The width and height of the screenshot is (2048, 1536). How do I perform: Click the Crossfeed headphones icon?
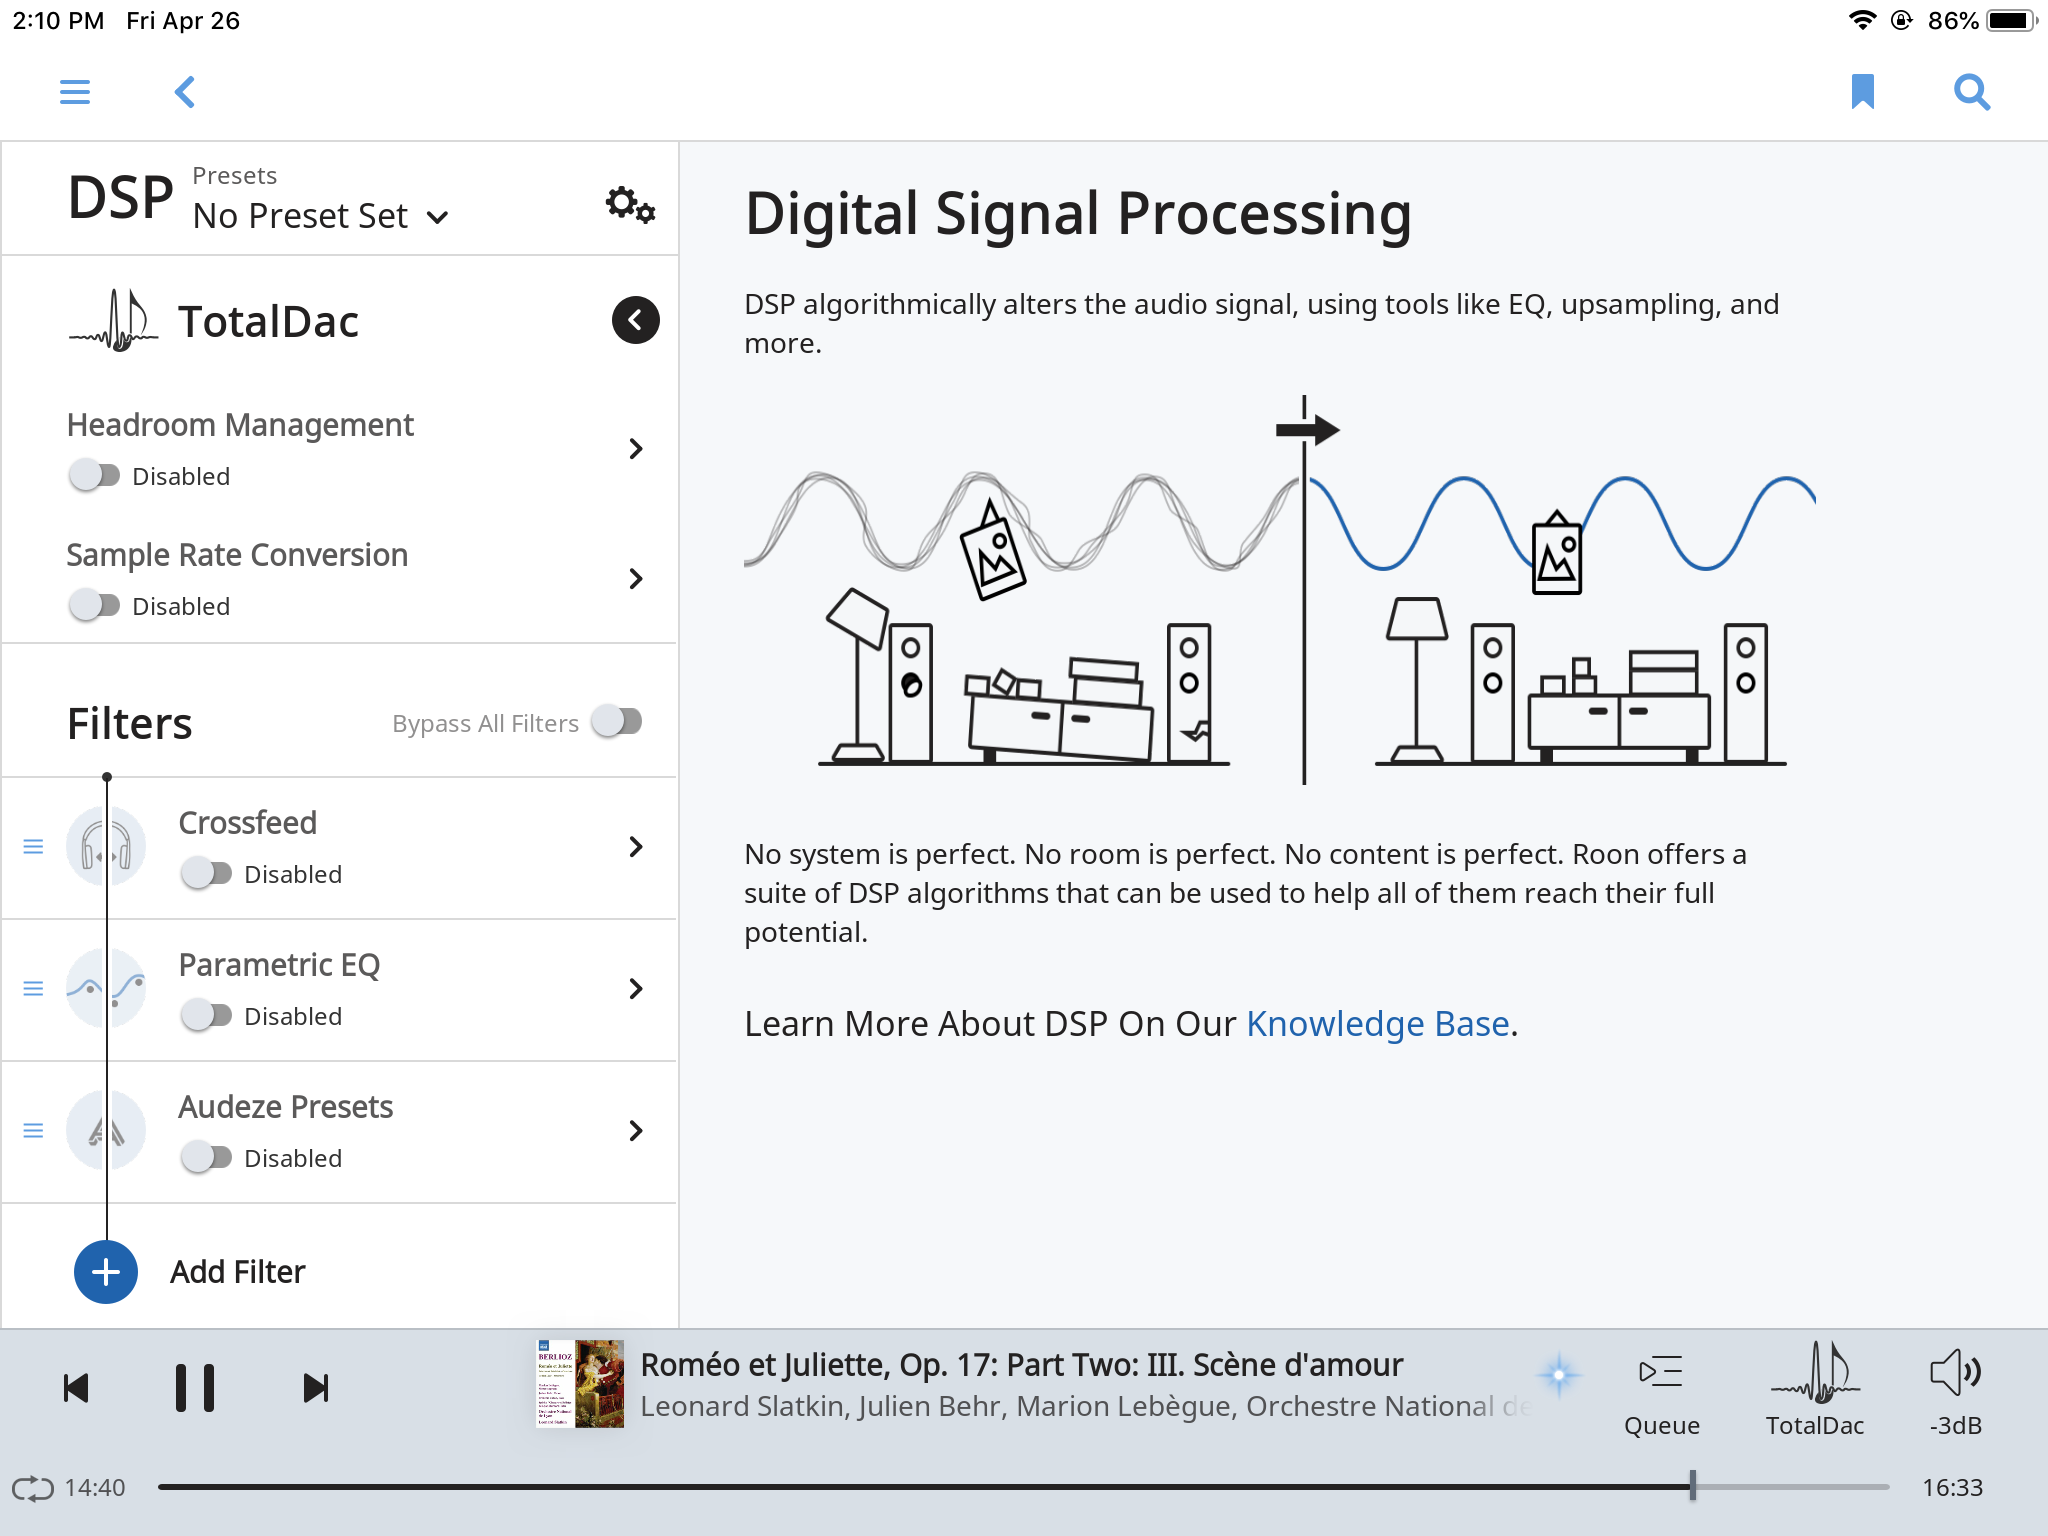pos(106,846)
